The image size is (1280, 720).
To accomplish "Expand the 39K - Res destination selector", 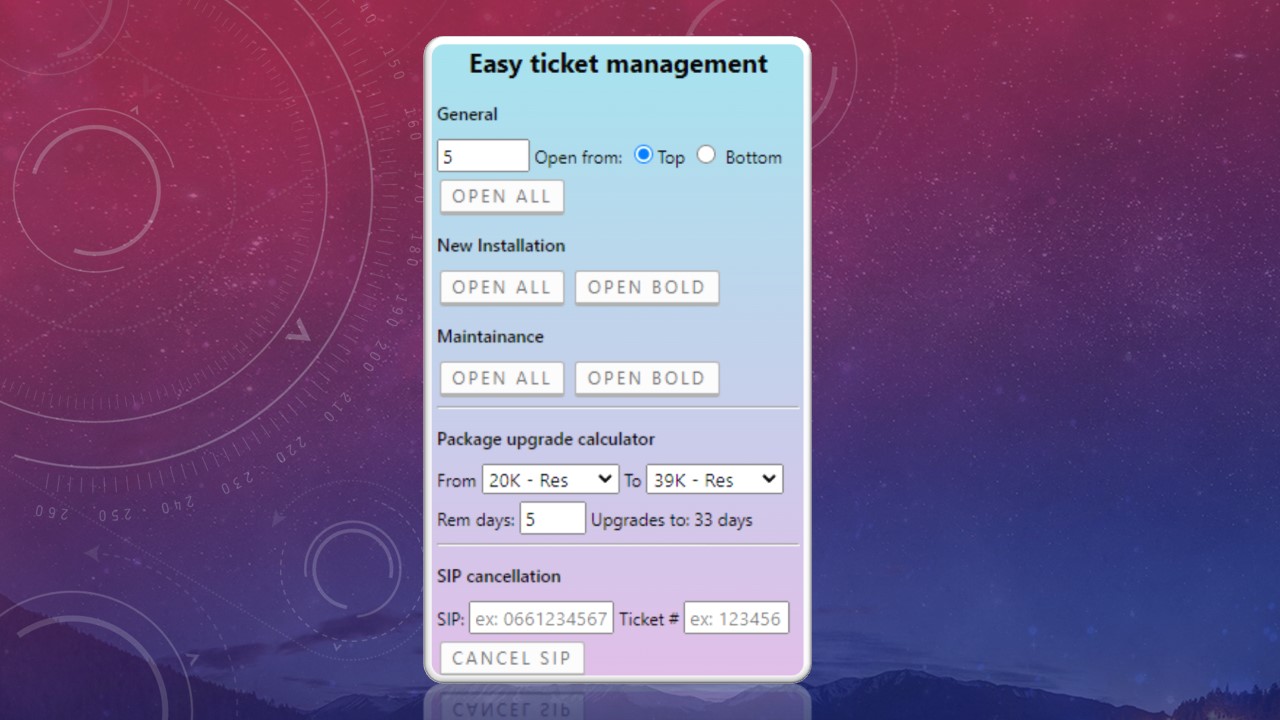I will coord(714,479).
